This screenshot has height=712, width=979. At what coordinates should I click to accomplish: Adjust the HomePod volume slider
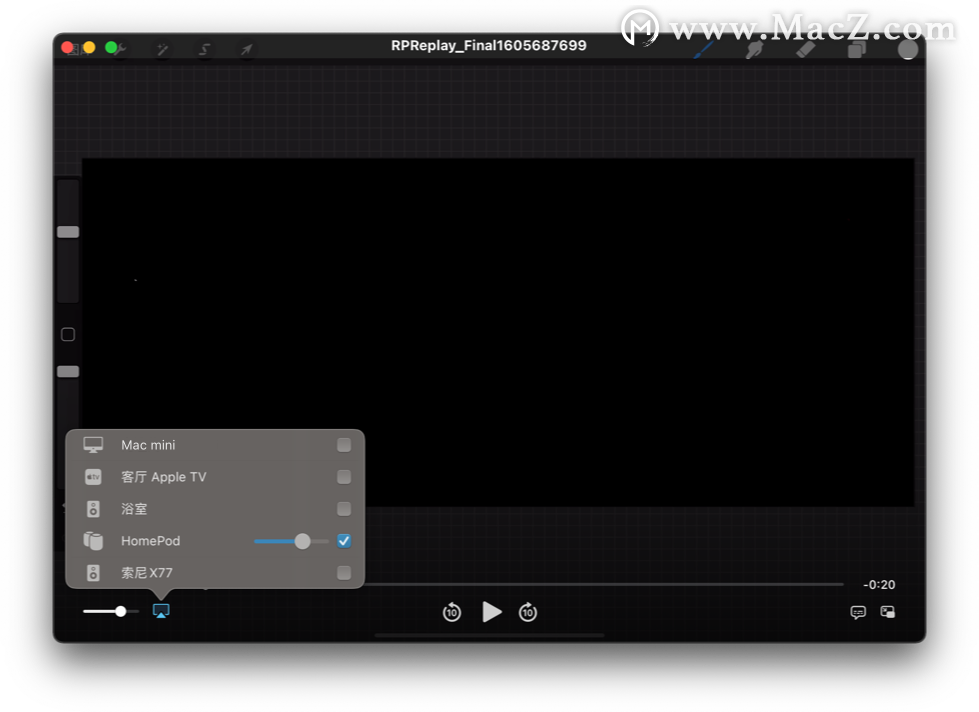pyautogui.click(x=291, y=541)
